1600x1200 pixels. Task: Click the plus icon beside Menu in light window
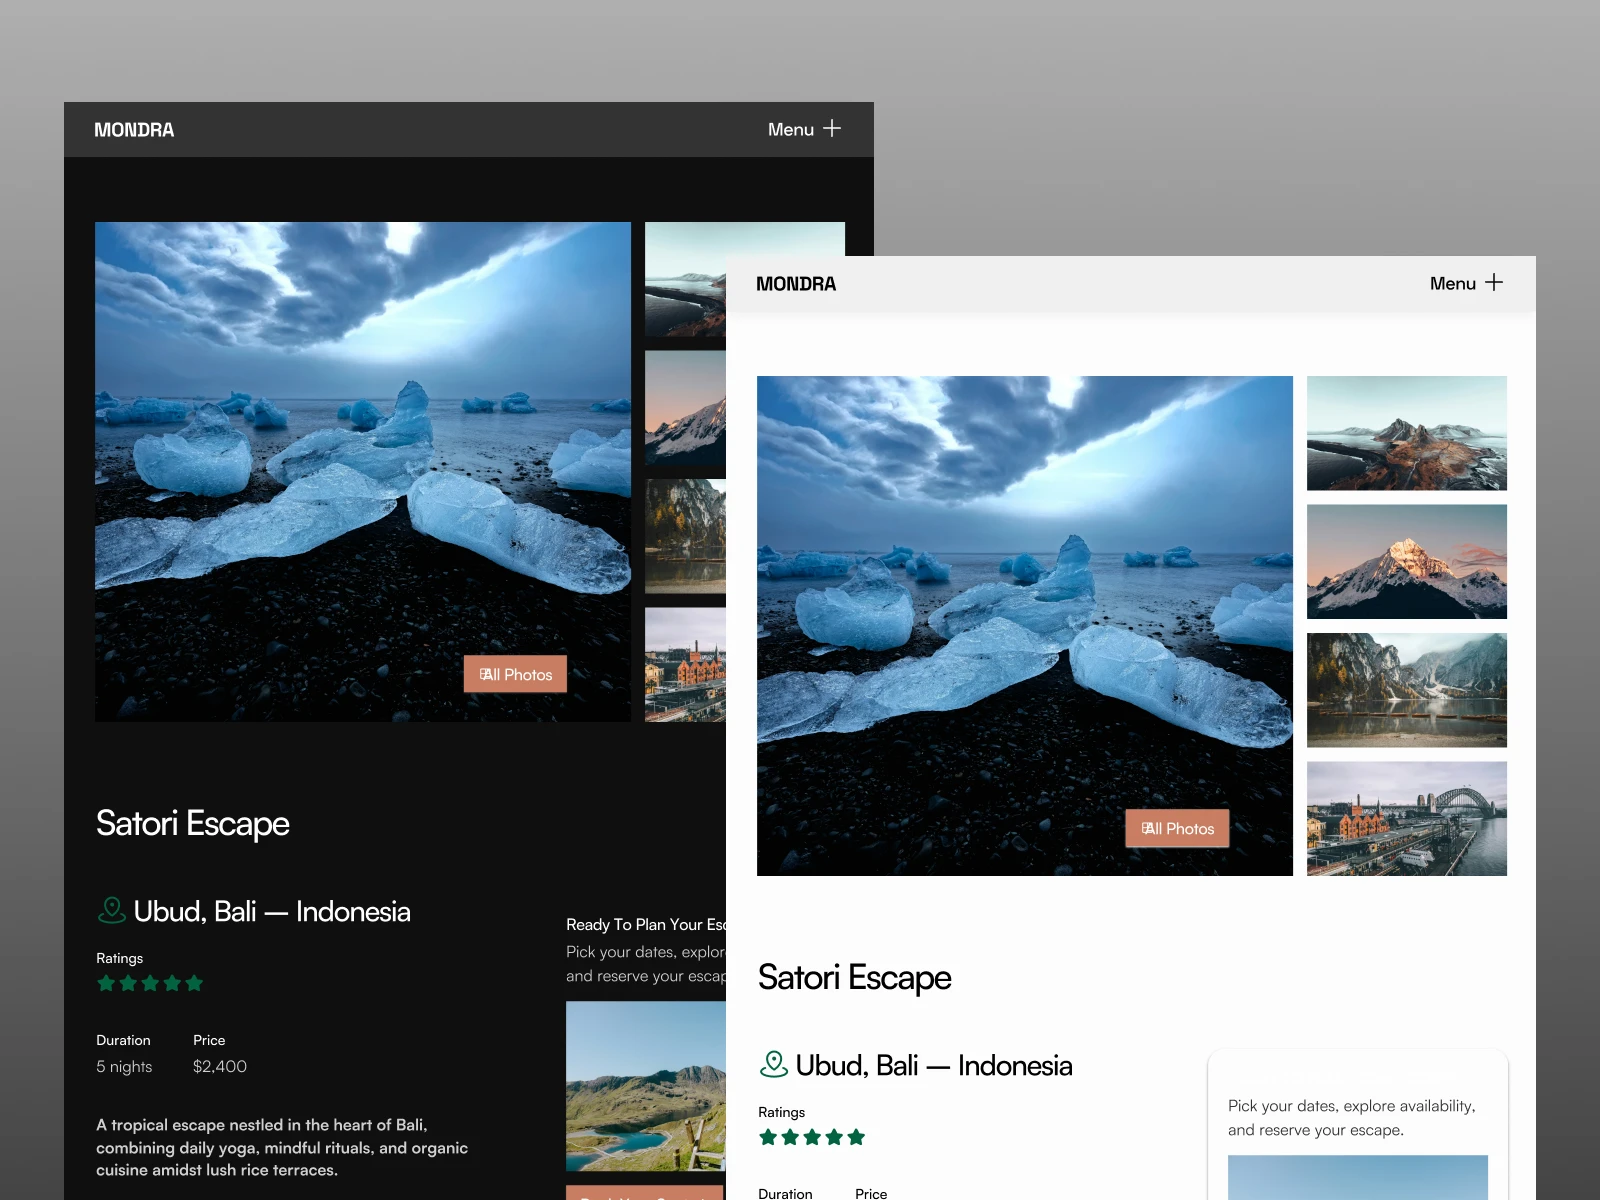click(1494, 283)
